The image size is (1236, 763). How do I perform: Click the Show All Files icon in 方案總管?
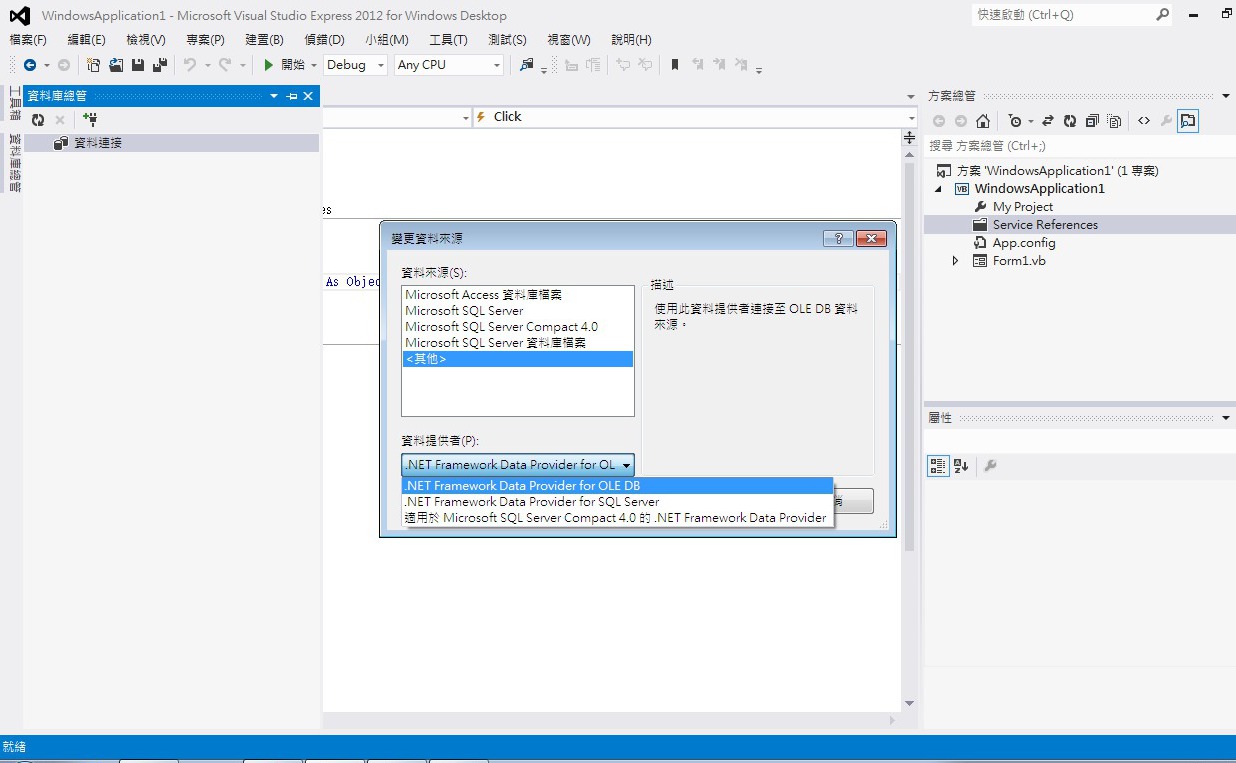pyautogui.click(x=1113, y=121)
